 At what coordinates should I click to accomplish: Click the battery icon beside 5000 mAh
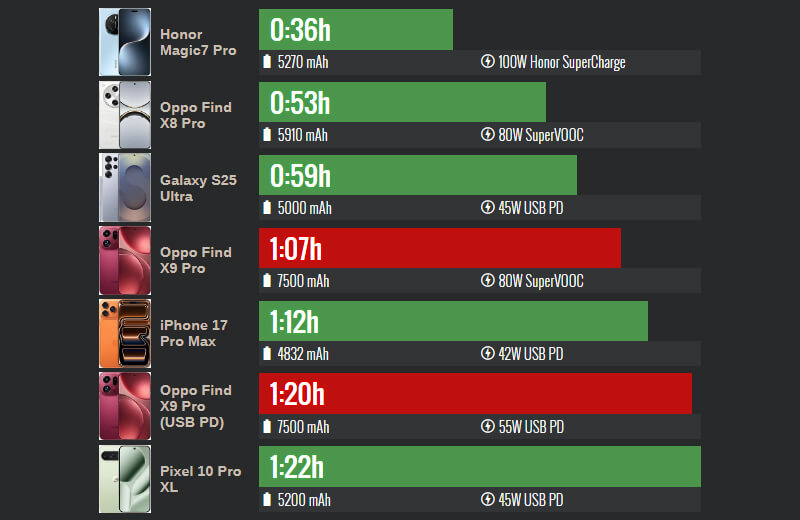coord(267,208)
